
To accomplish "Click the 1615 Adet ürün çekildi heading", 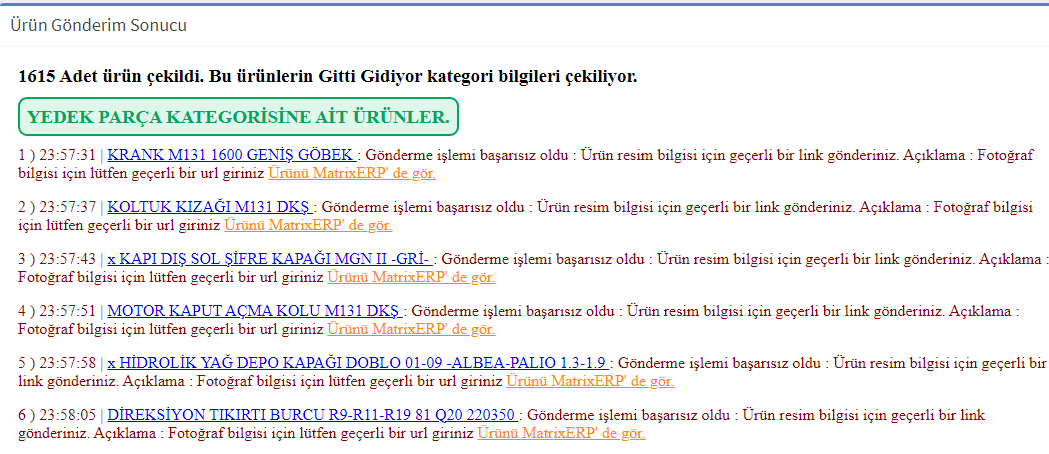I will tap(327, 76).
